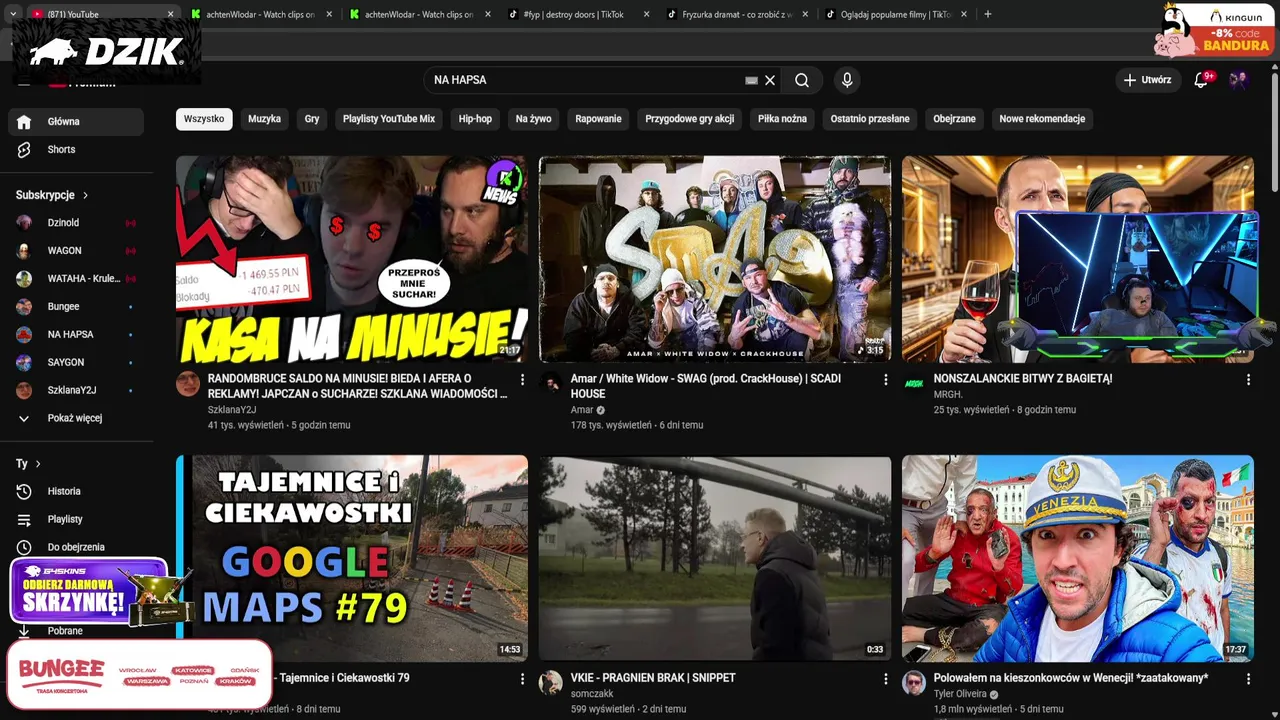Open a new browser tab with plus

(988, 15)
